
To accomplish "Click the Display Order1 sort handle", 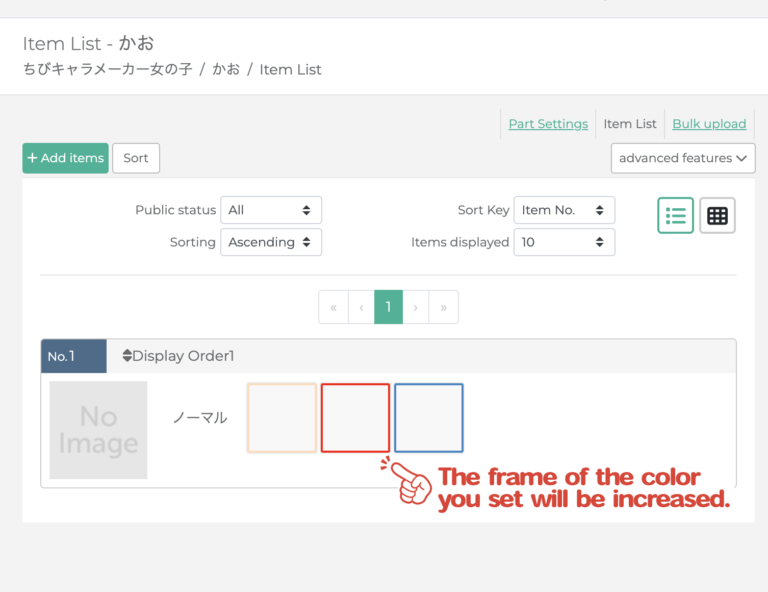I will [x=127, y=356].
